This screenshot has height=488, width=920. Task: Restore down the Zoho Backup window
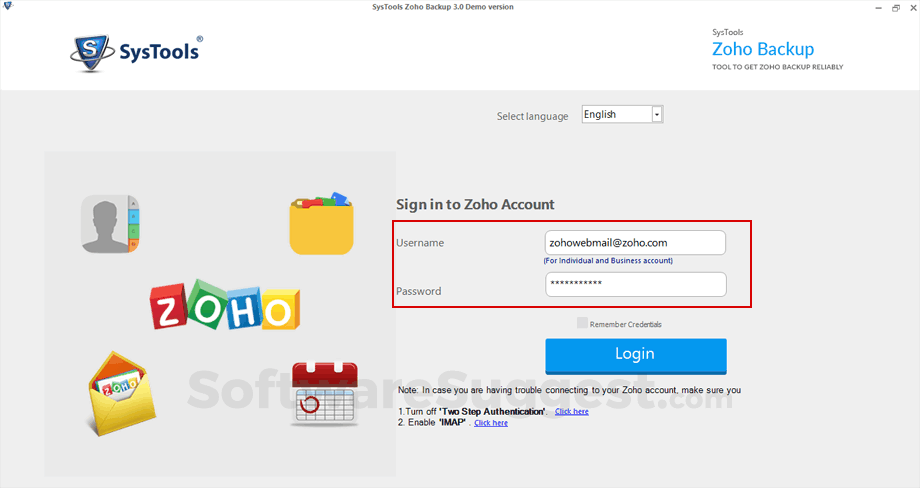tap(895, 8)
